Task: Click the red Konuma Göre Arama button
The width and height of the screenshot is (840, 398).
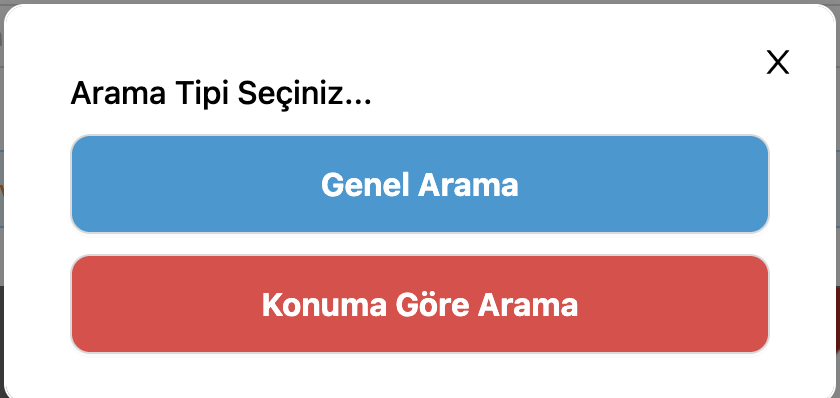Action: [420, 304]
